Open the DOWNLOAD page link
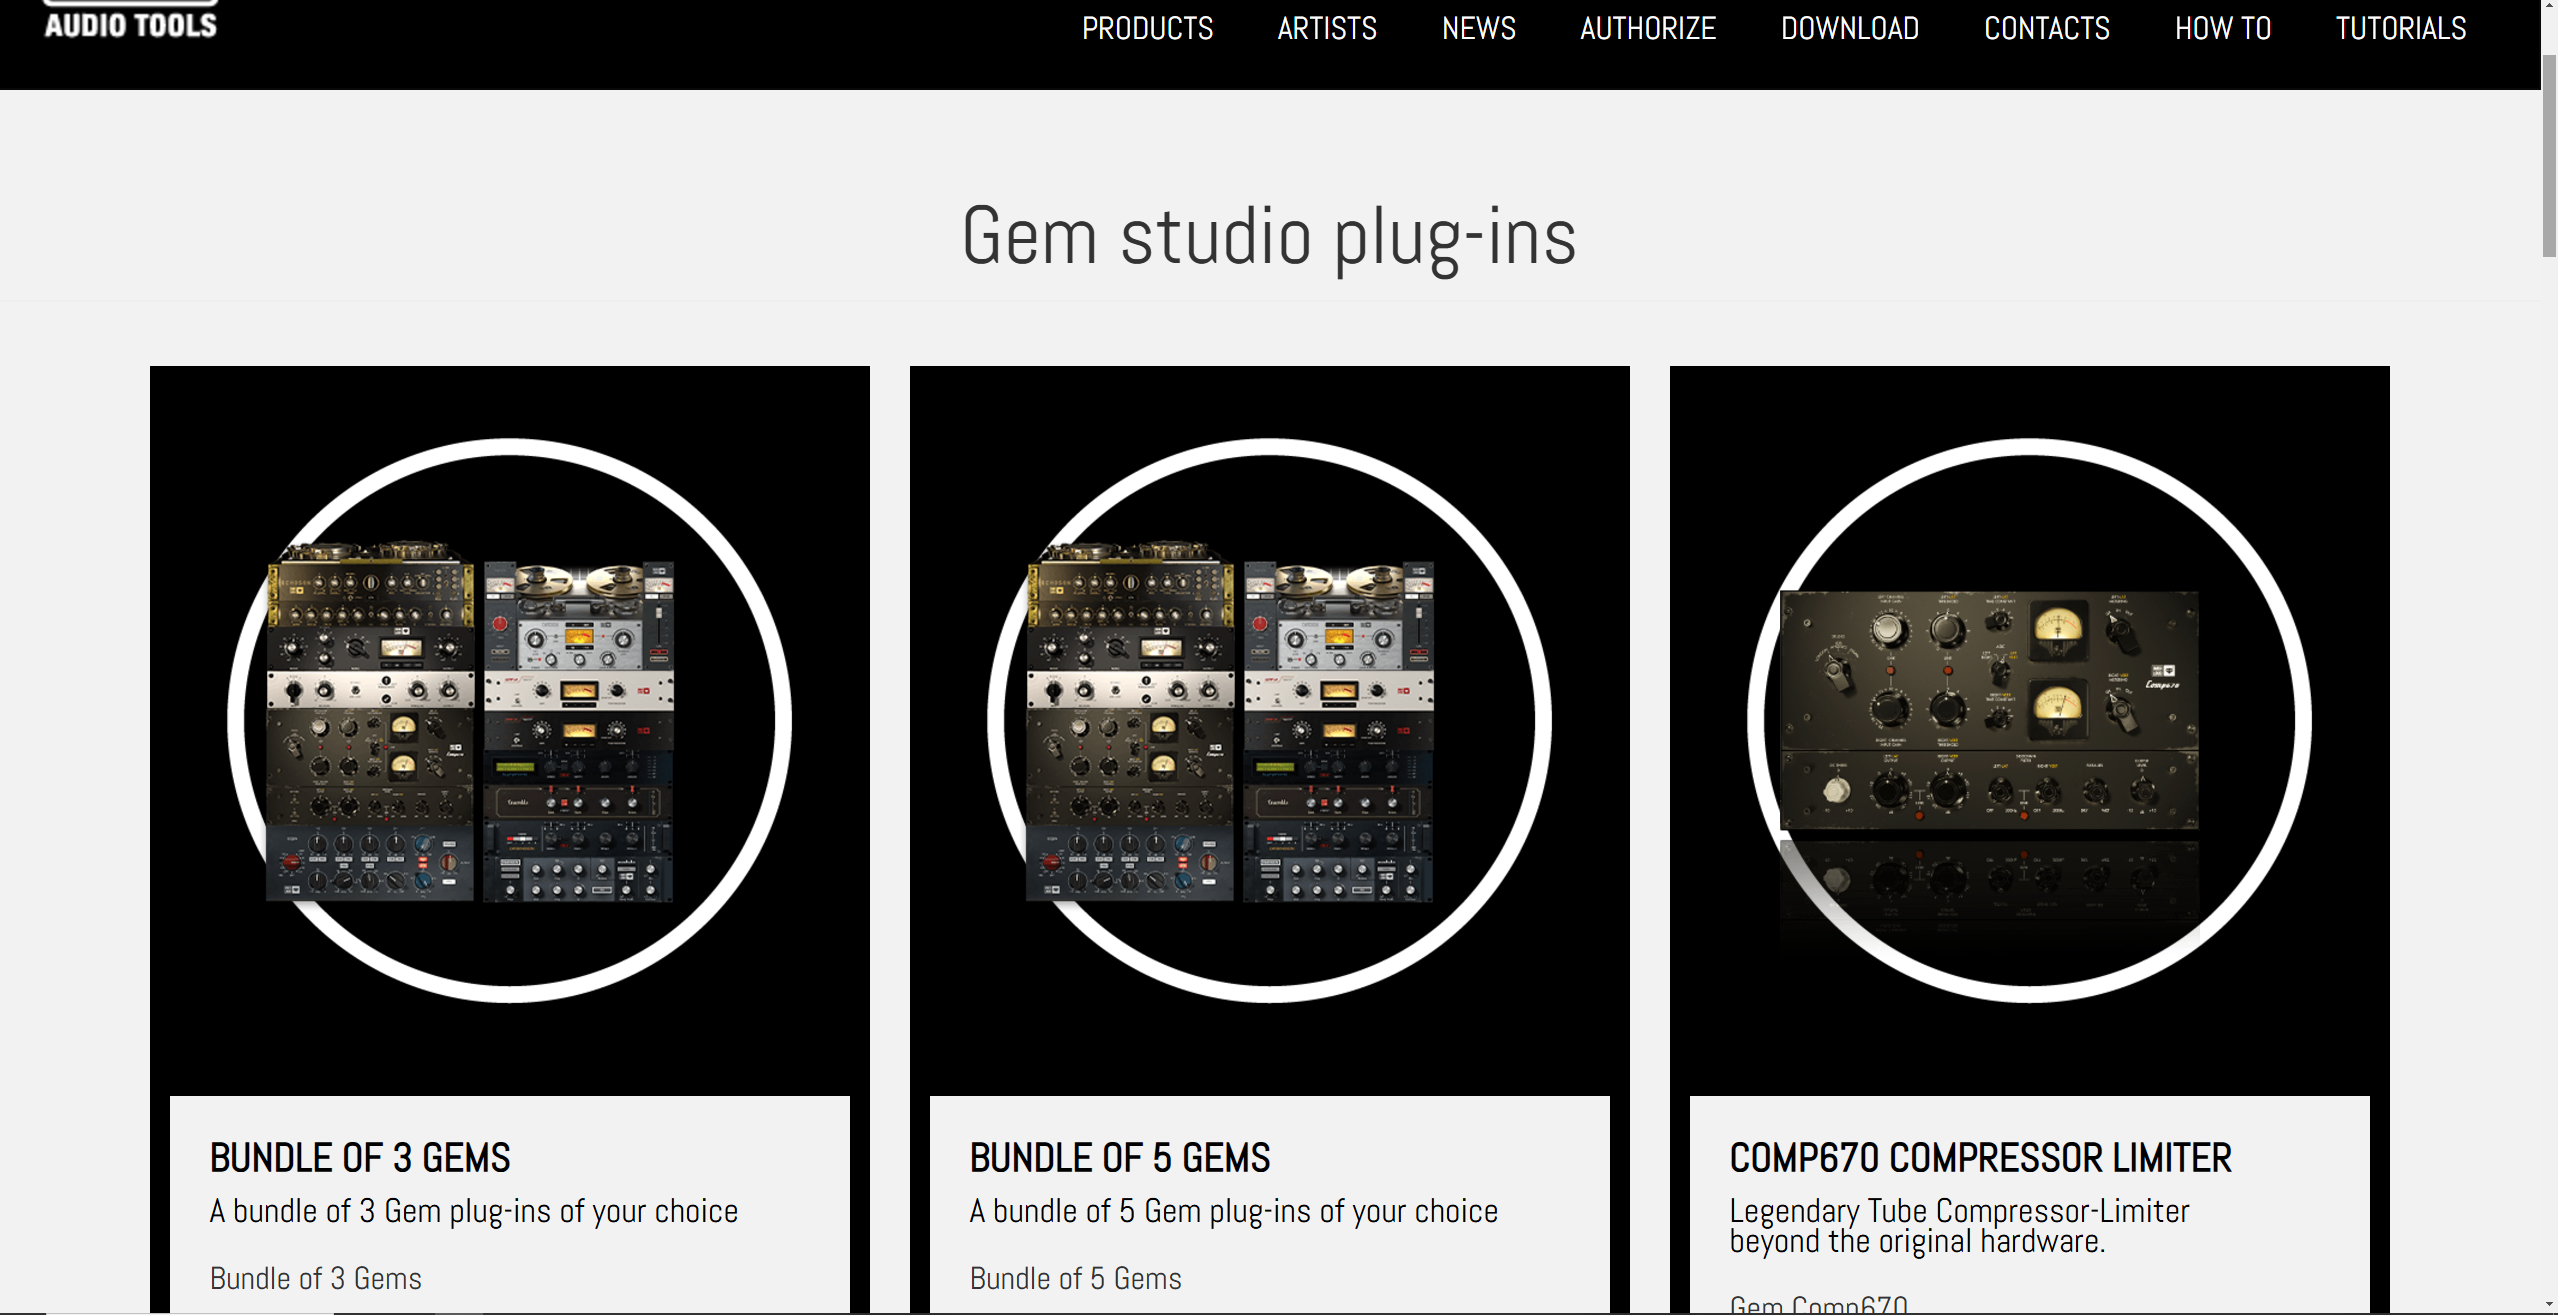2558x1315 pixels. pos(1847,29)
